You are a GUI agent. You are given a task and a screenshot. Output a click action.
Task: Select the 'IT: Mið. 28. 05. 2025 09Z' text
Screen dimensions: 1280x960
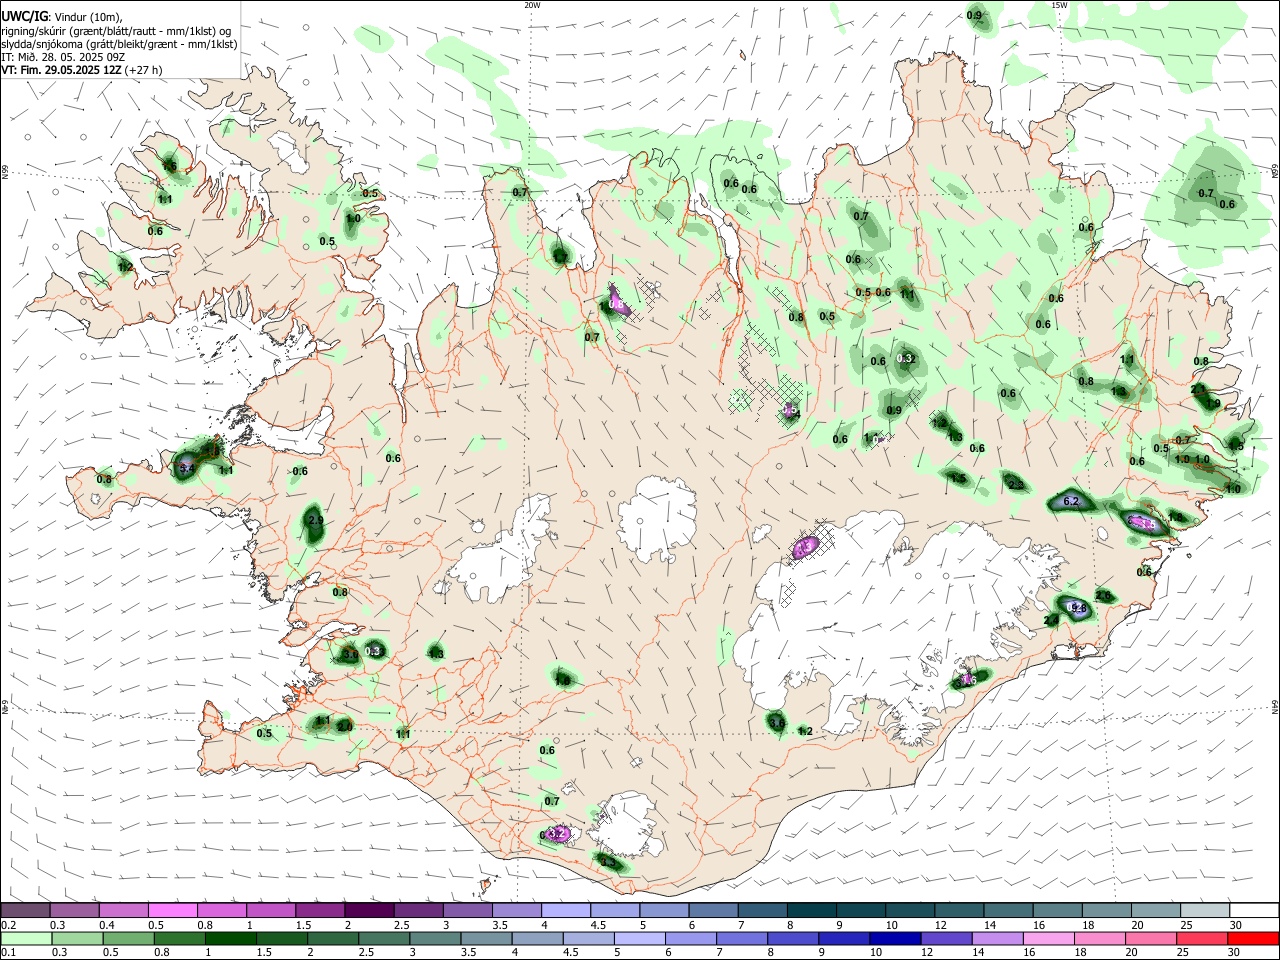[63, 57]
